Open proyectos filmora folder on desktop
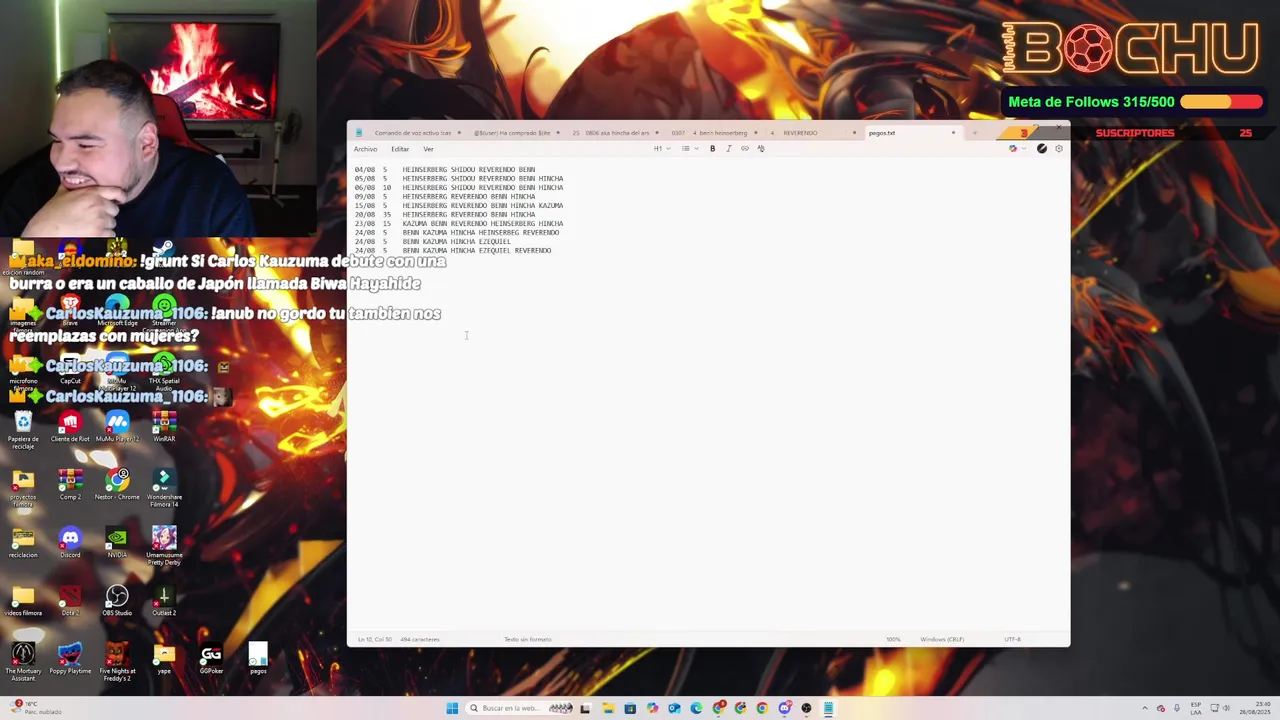Viewport: 1280px width, 720px height. pyautogui.click(x=23, y=488)
